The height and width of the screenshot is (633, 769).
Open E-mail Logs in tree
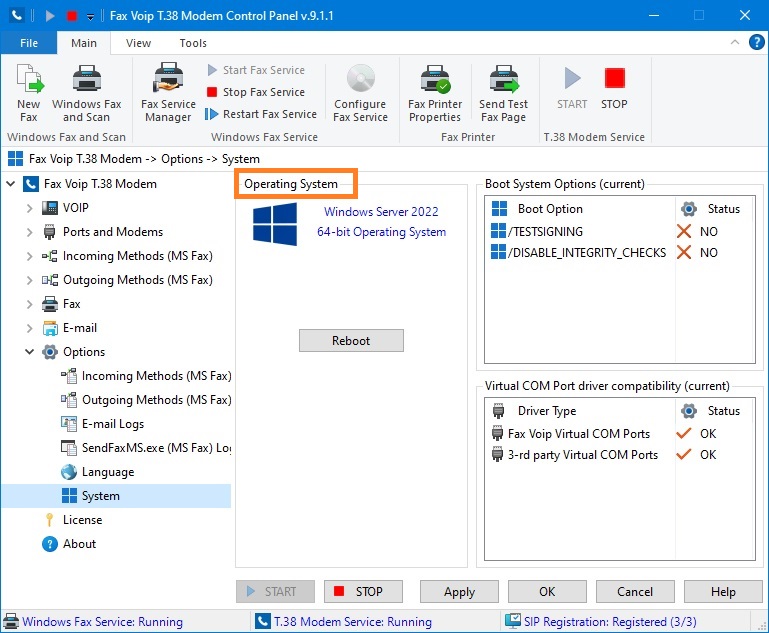(113, 424)
